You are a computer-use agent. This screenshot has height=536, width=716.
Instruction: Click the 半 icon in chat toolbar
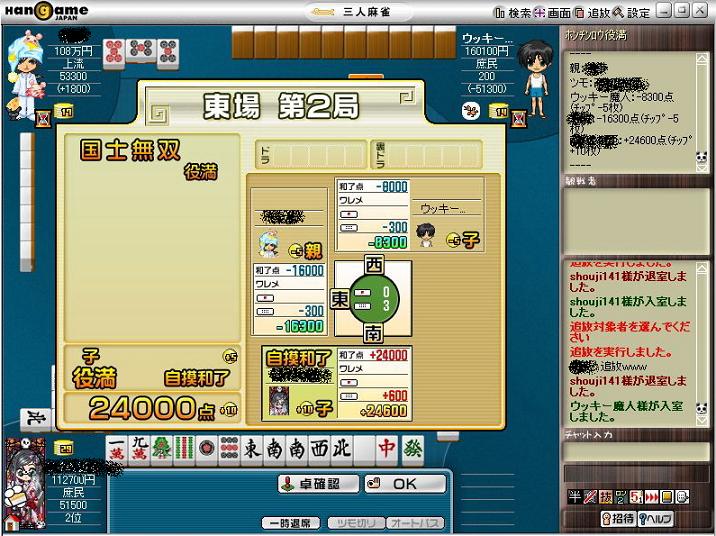tap(574, 497)
